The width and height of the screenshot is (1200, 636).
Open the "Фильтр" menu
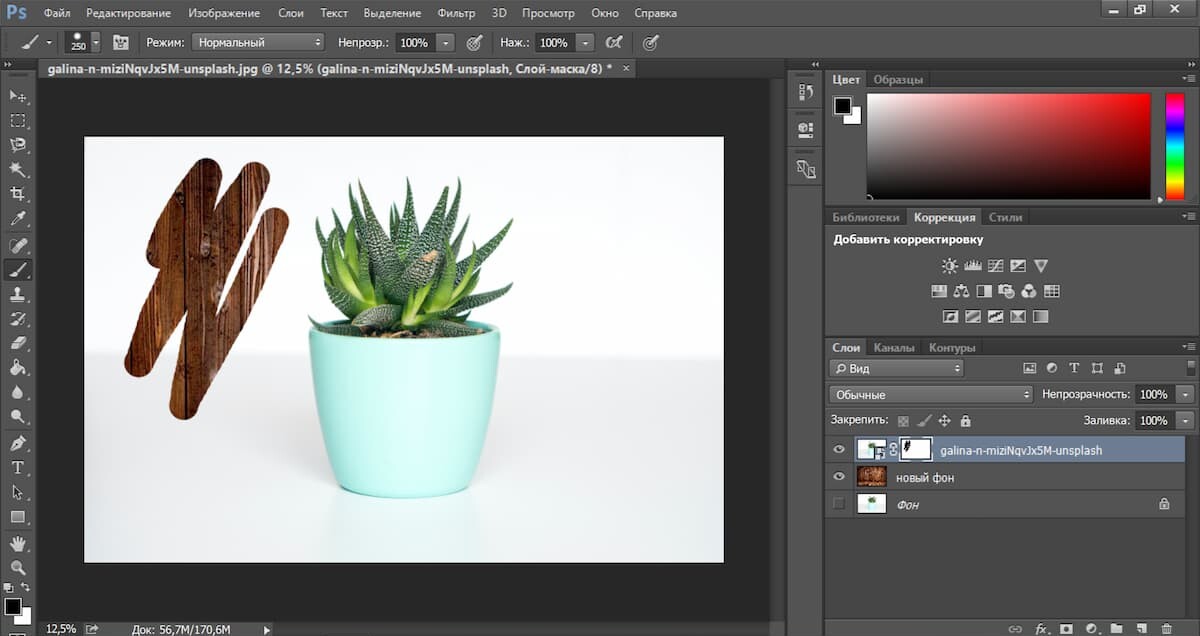[x=456, y=14]
